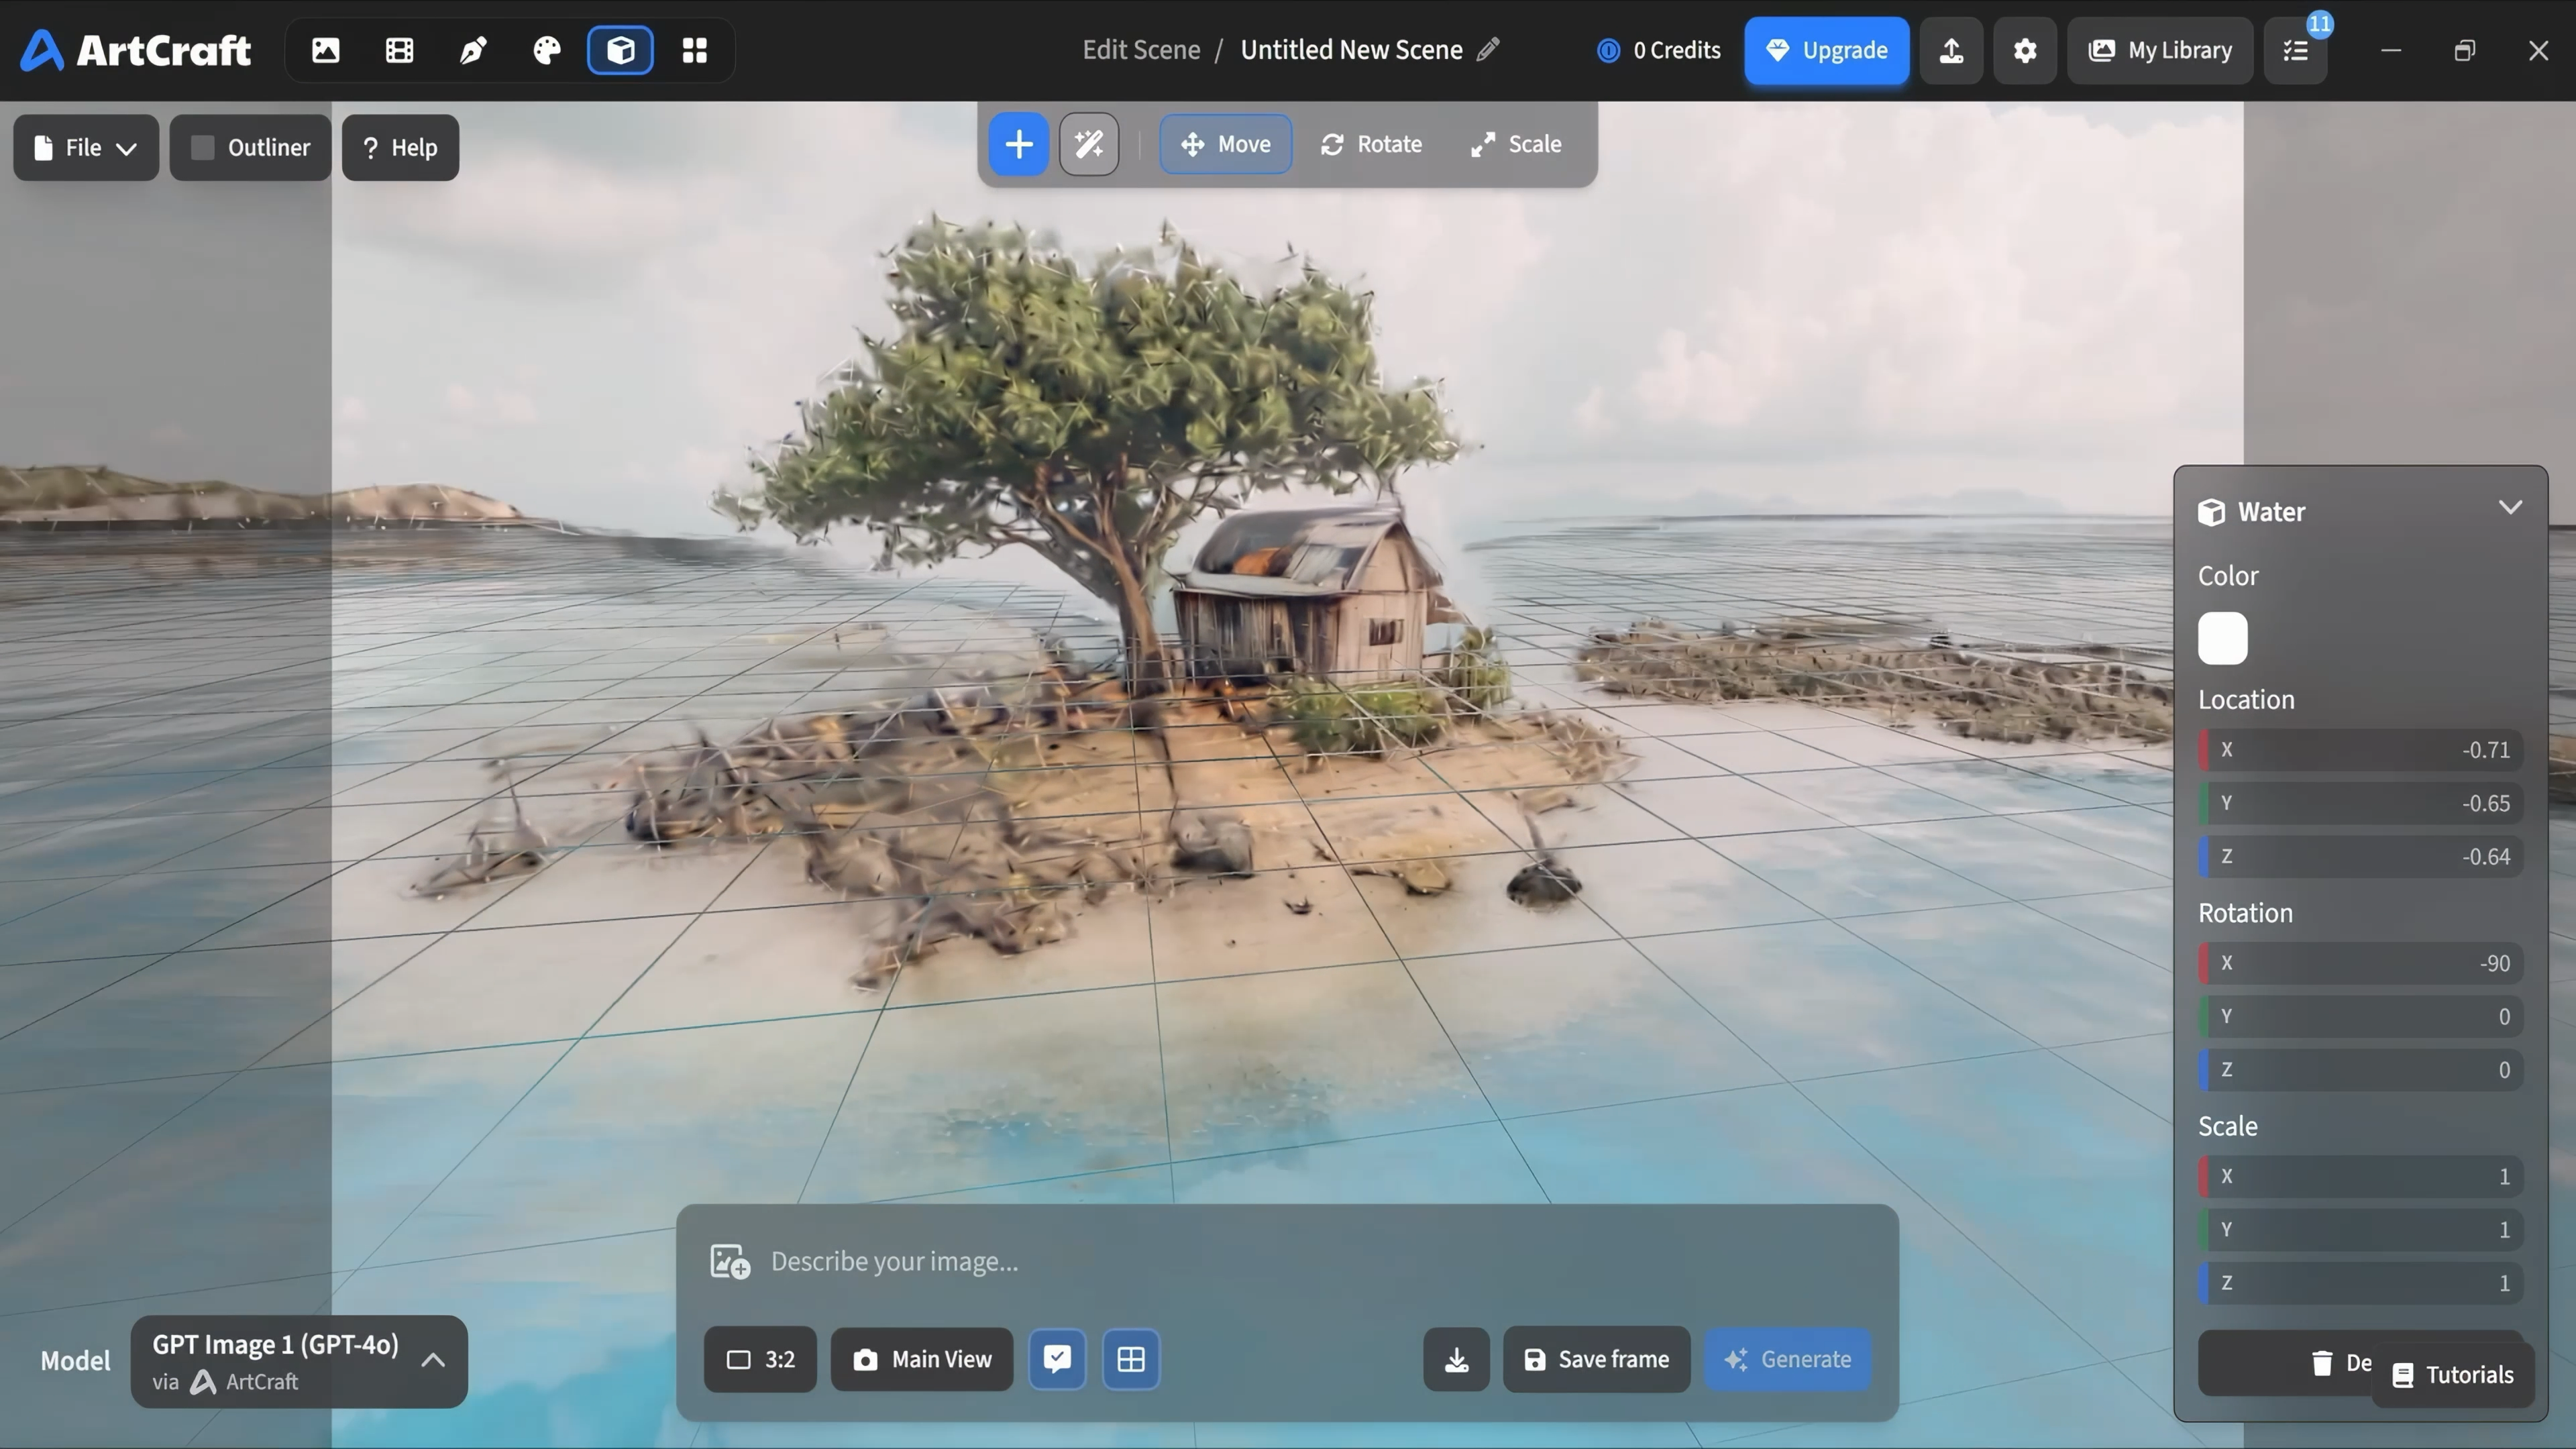Toggle the blue checkmark bubble button
Screen dimensions: 2576x1449
pyautogui.click(x=1057, y=1359)
